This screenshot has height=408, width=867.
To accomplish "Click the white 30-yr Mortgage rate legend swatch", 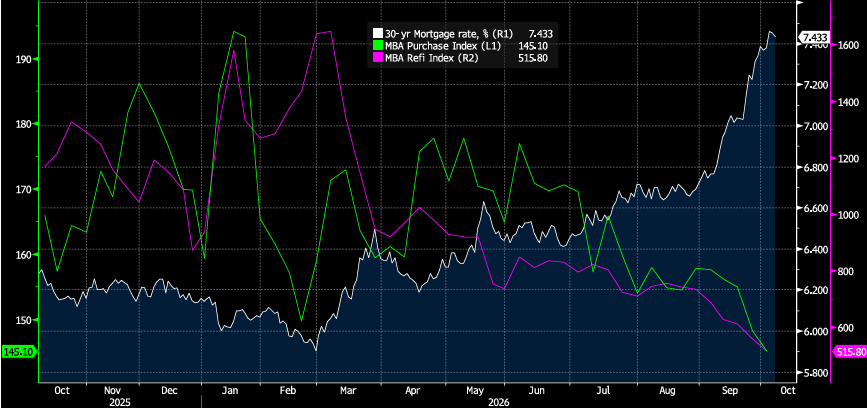I will point(378,34).
